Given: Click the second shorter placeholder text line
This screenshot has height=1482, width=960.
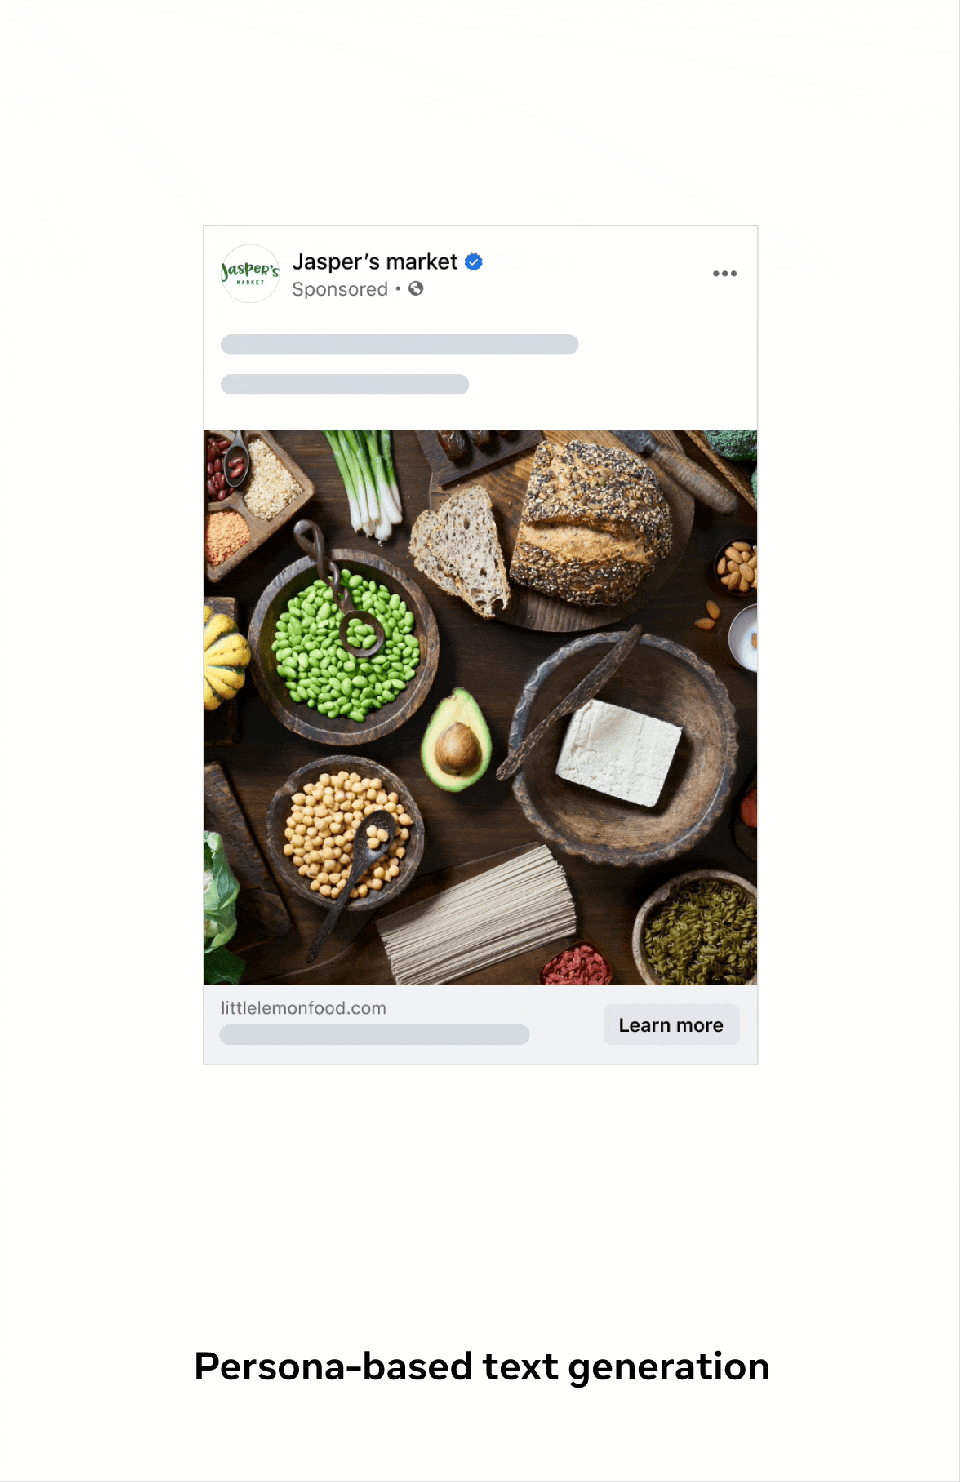Looking at the screenshot, I should pyautogui.click(x=345, y=384).
